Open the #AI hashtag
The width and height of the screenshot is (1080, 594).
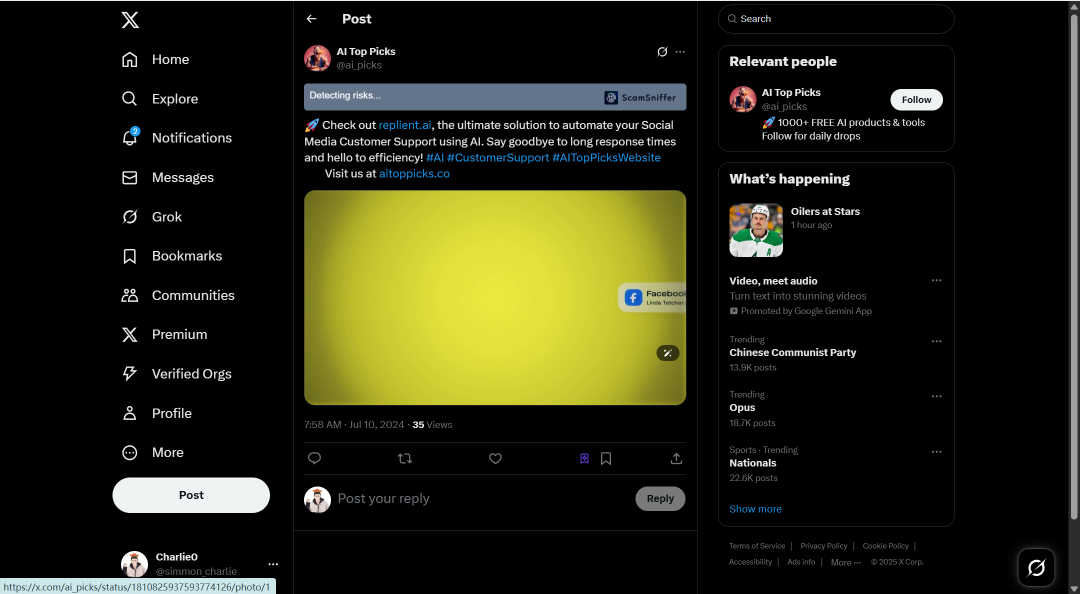tap(435, 157)
